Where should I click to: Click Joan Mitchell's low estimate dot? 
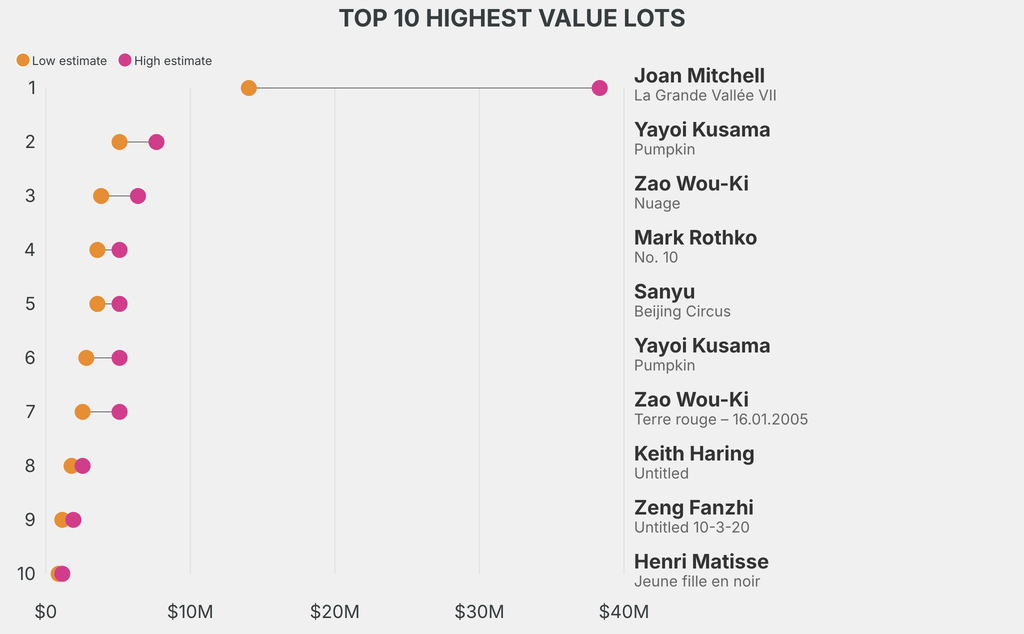coord(249,88)
